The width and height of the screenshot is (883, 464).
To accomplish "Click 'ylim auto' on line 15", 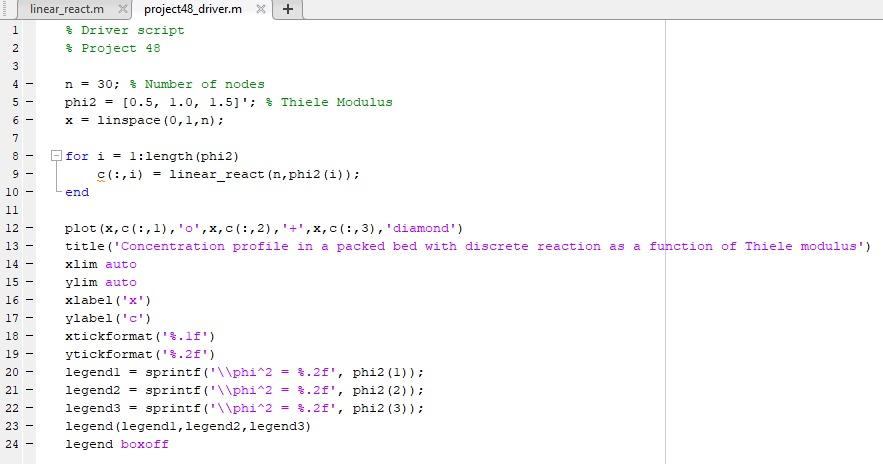I will click(101, 283).
